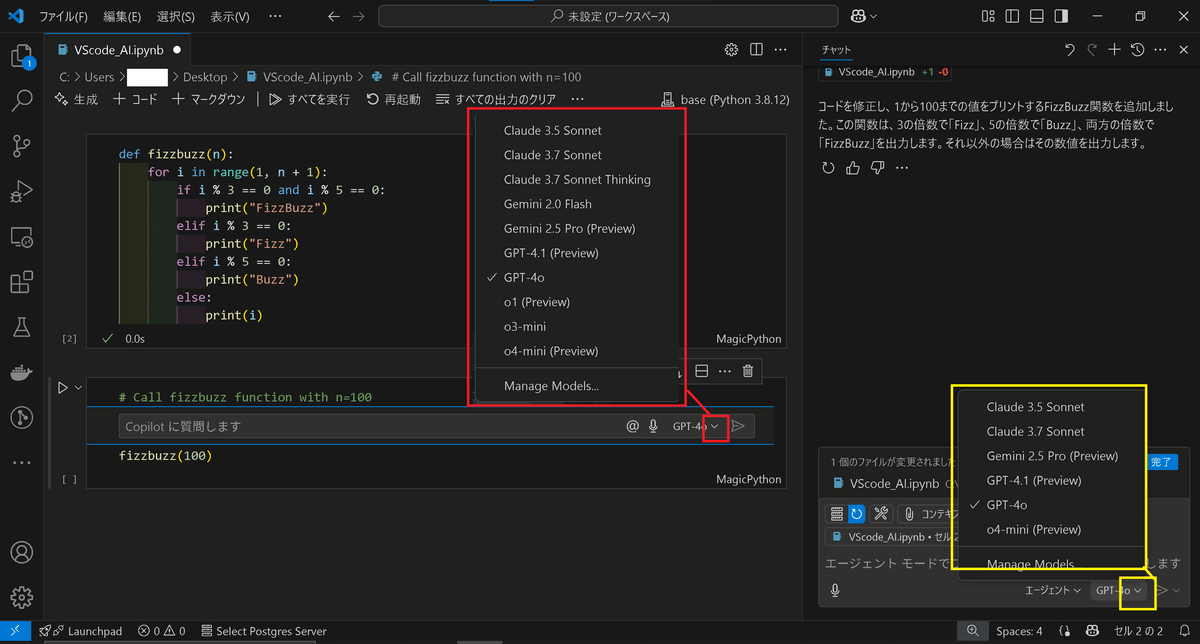This screenshot has height=644, width=1200.
Task: Click the microphone icon in the chat input
Action: (654, 425)
